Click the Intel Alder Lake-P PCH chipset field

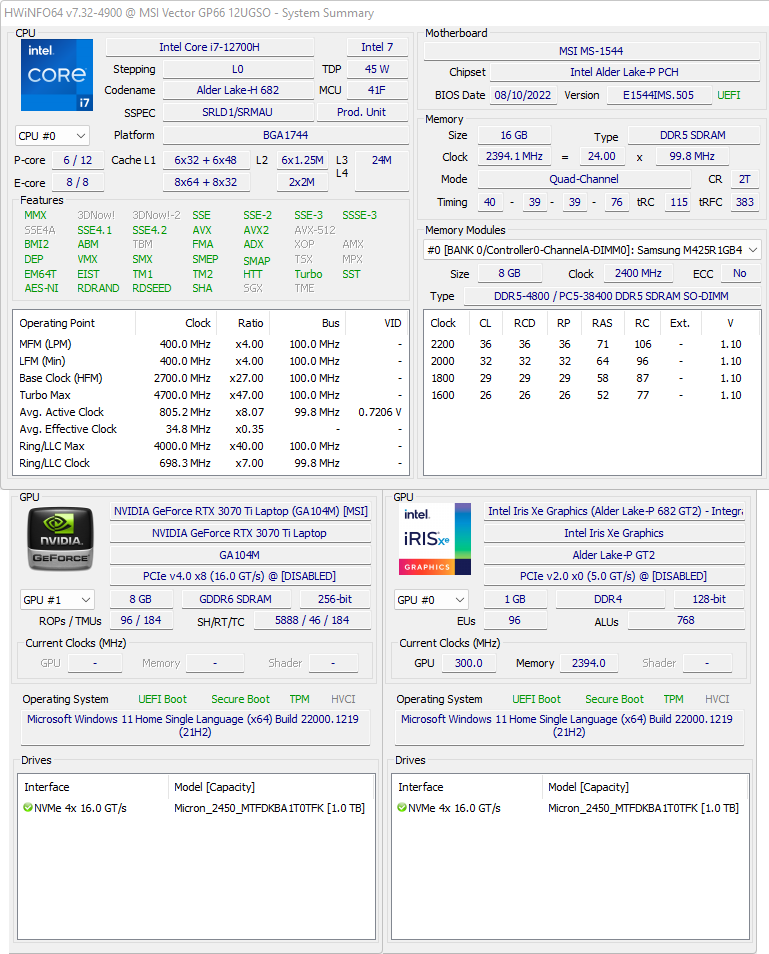coord(624,72)
